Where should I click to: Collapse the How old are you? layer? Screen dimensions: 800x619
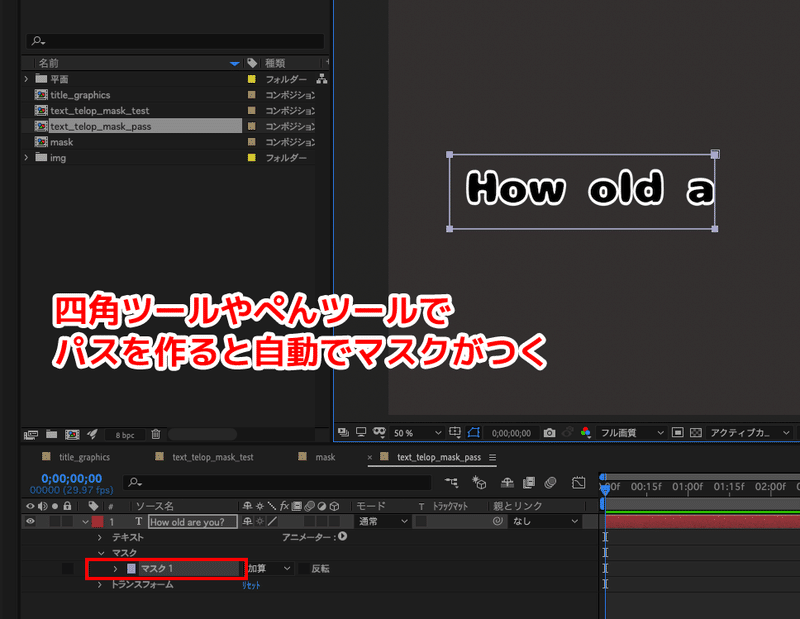click(85, 522)
